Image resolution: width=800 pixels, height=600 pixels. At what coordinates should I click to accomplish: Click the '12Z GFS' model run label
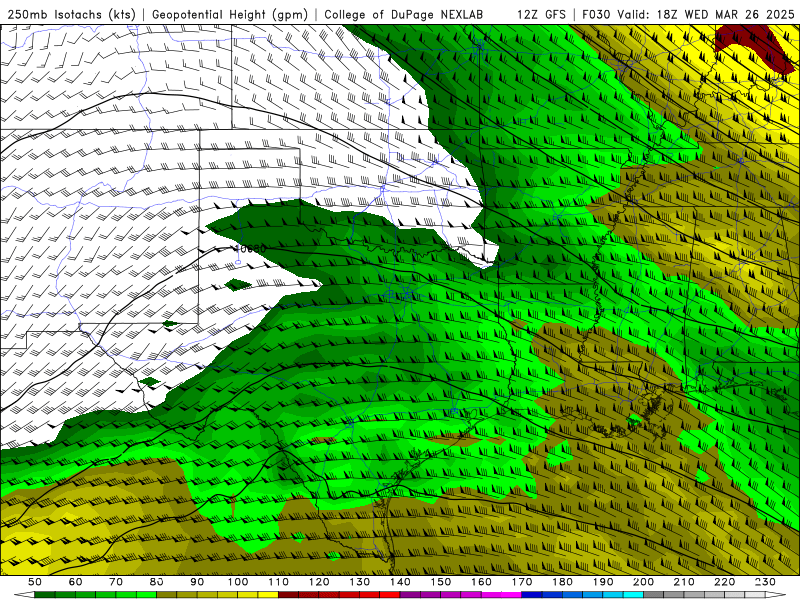[x=542, y=15]
